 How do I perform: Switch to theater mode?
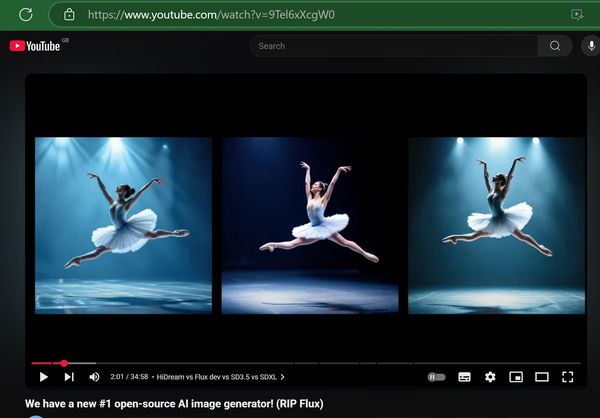tap(541, 377)
